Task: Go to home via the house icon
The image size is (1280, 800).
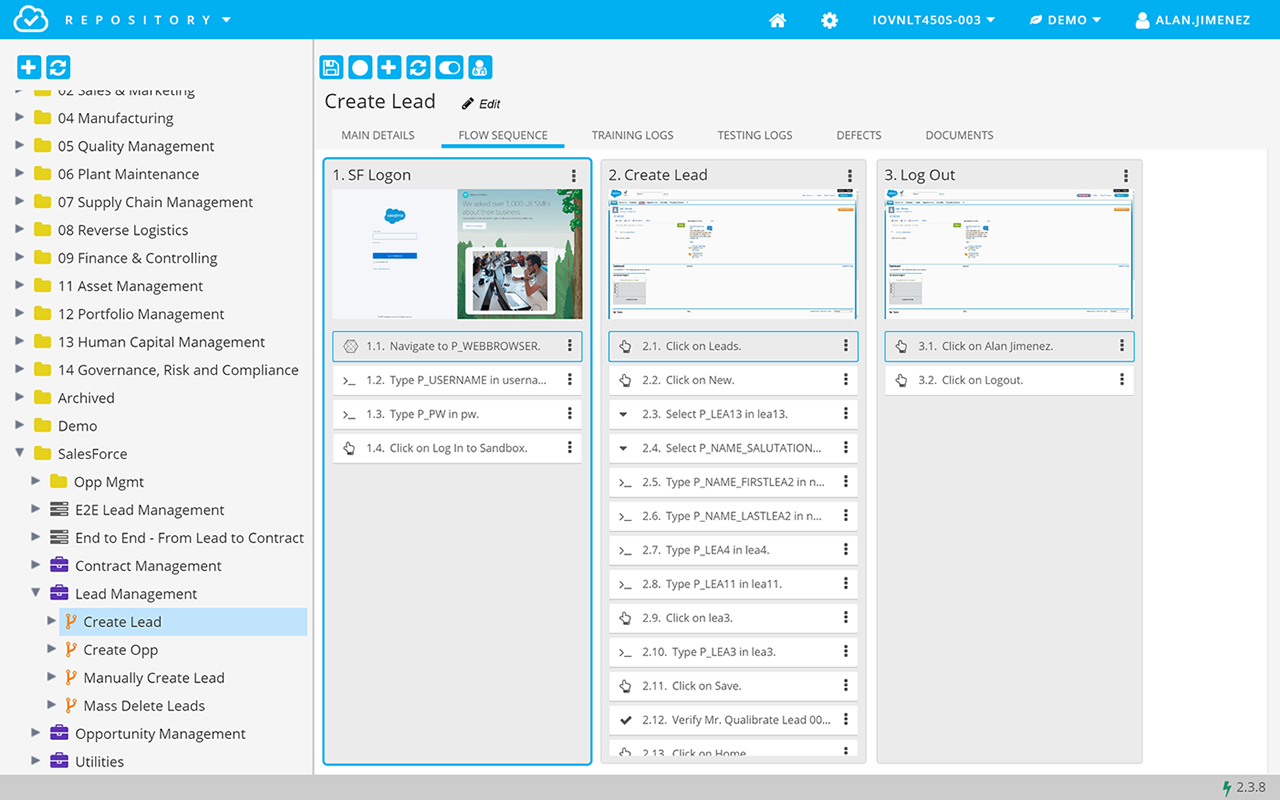Action: point(777,20)
